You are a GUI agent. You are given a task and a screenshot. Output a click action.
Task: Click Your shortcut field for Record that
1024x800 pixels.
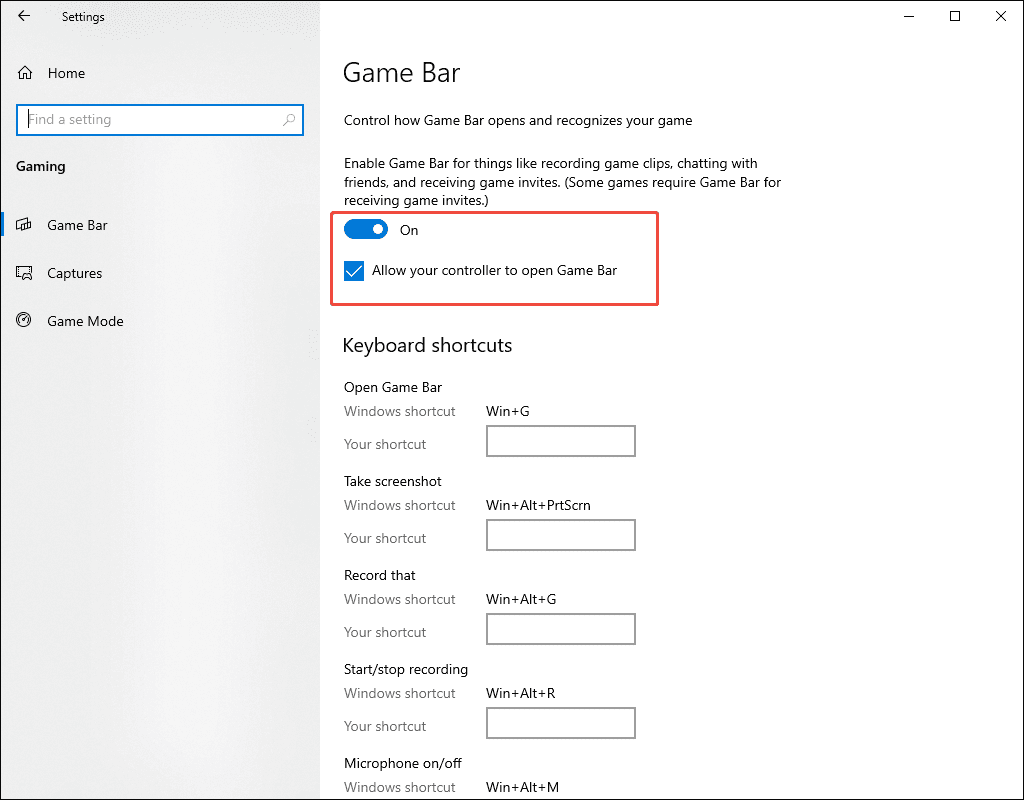[x=560, y=629]
